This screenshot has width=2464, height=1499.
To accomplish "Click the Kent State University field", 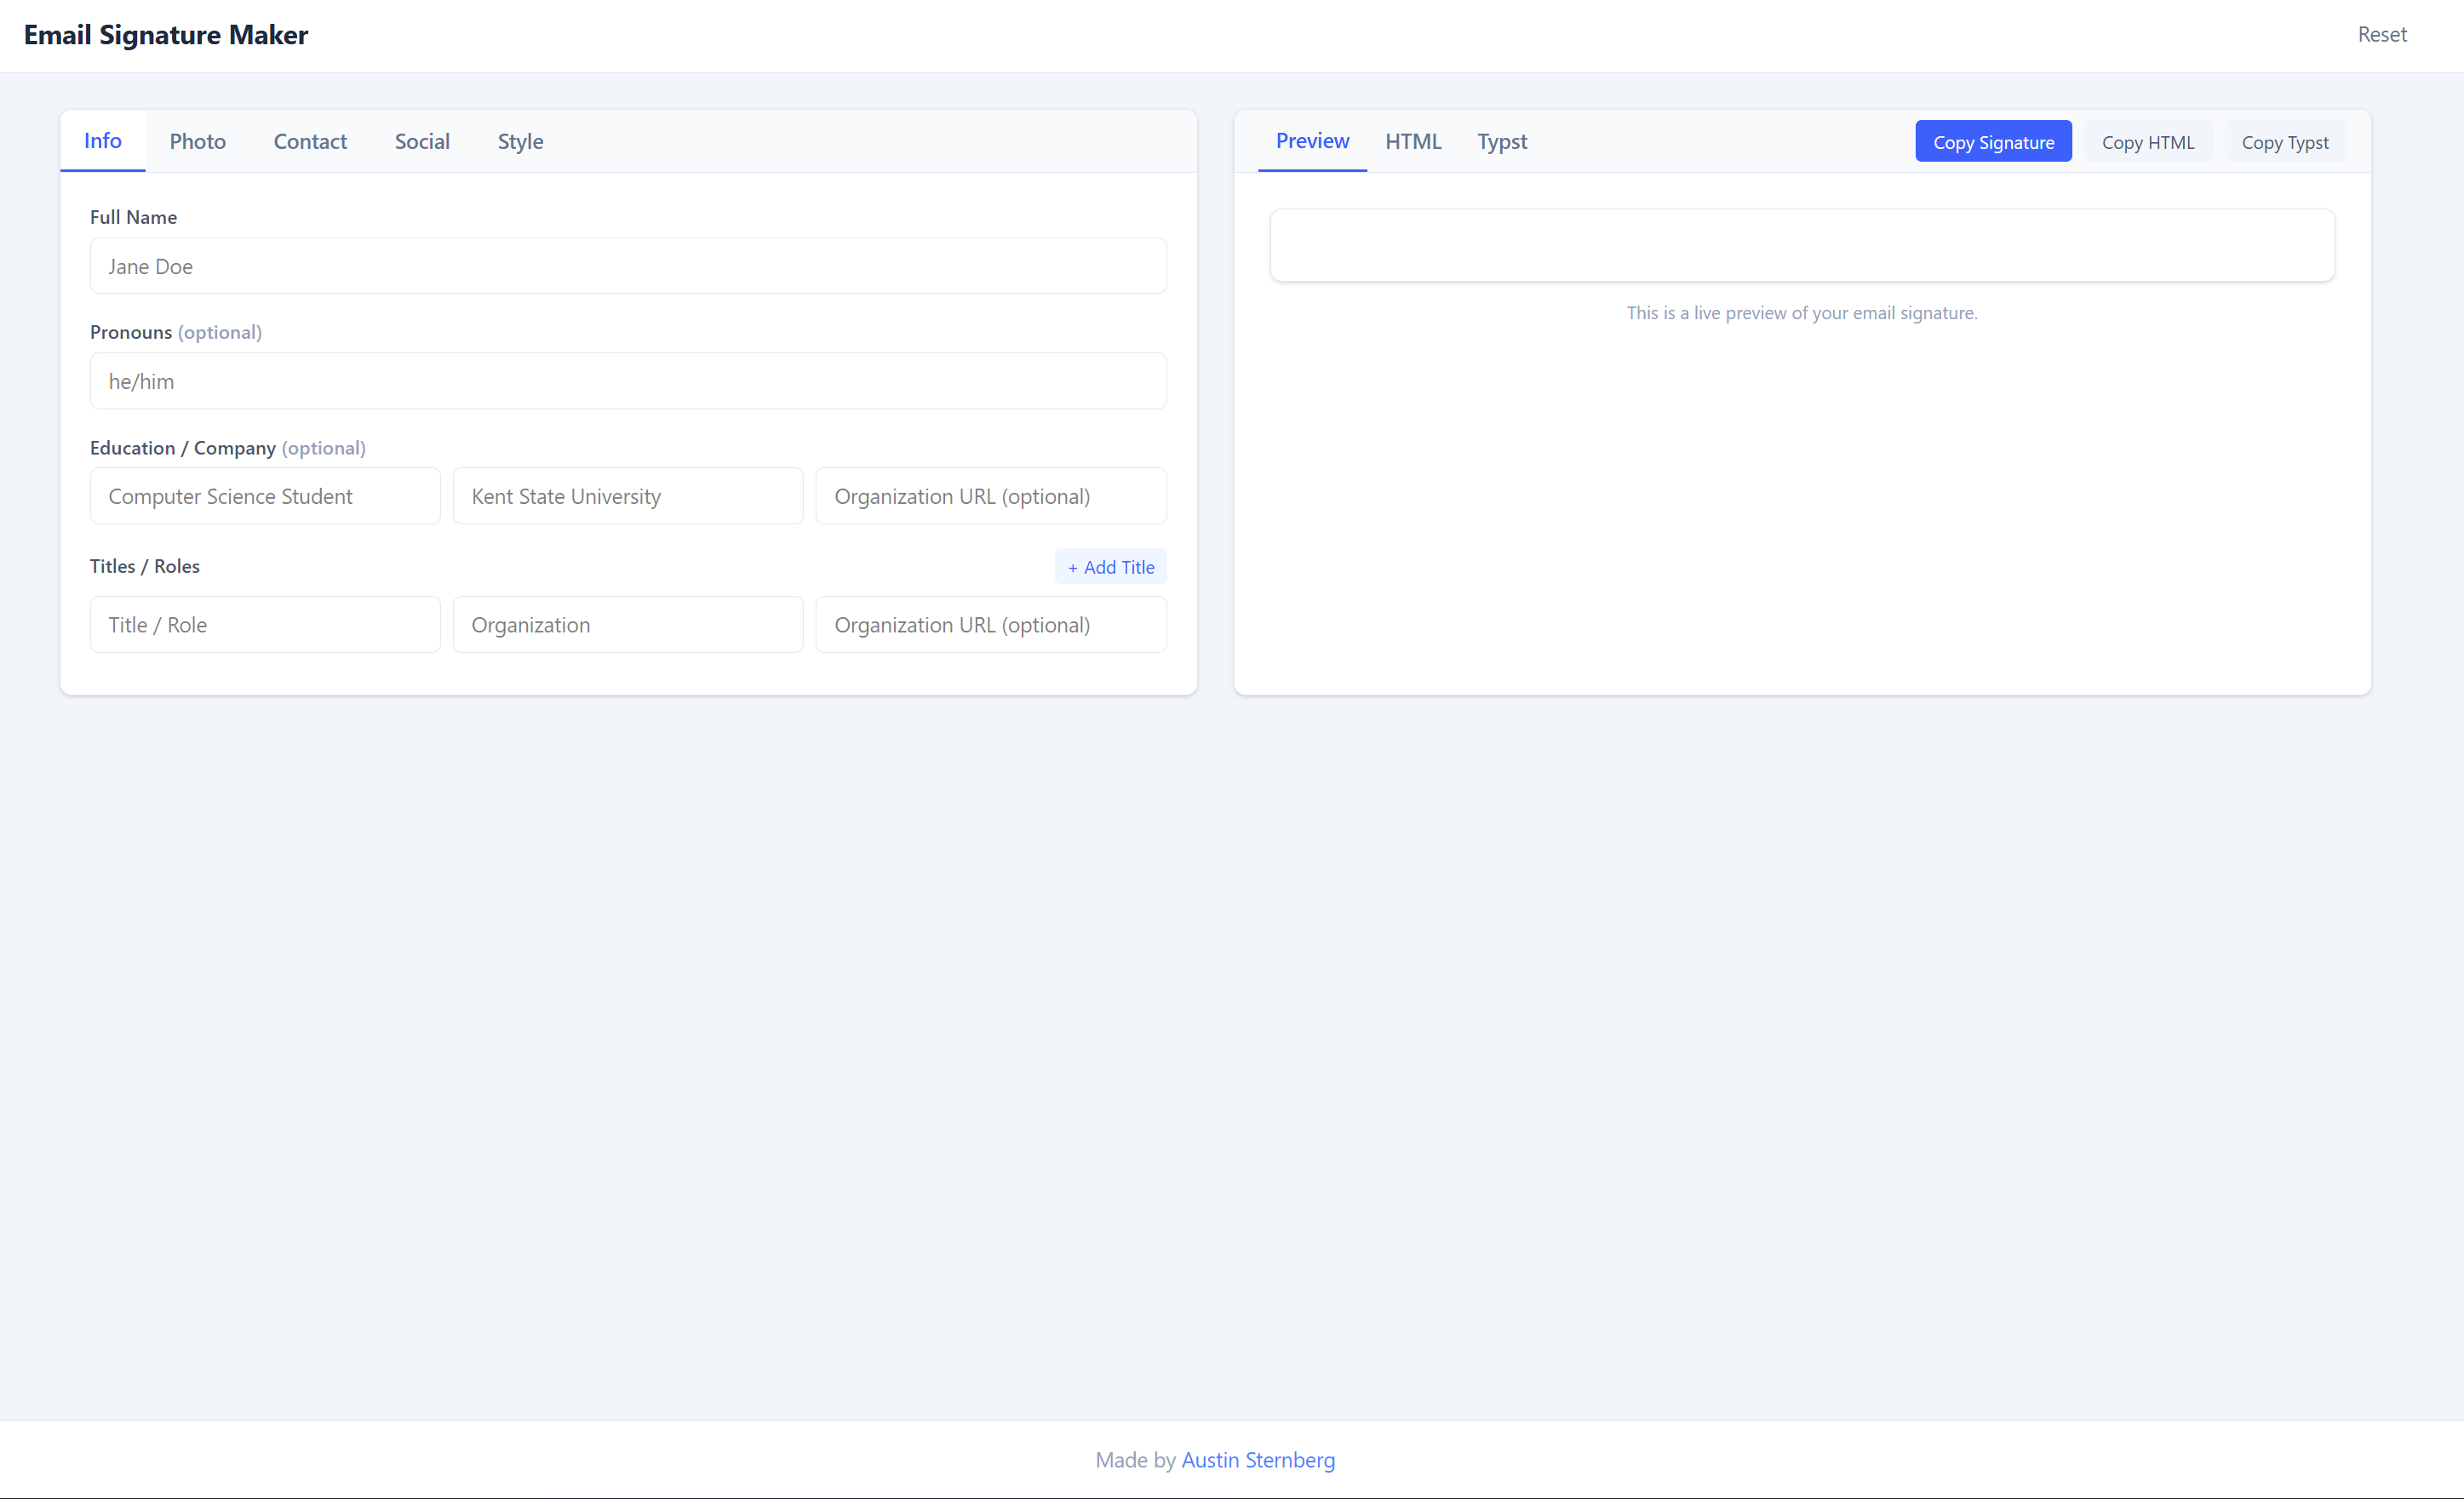I will 628,495.
